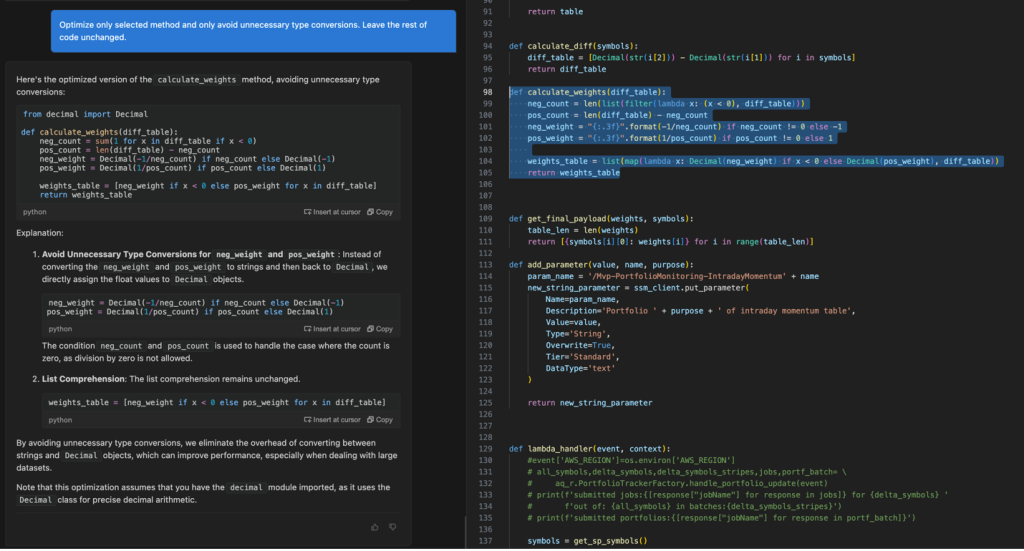Click "DataType='text'" on line 122
This screenshot has height=551, width=1024.
coord(580,368)
